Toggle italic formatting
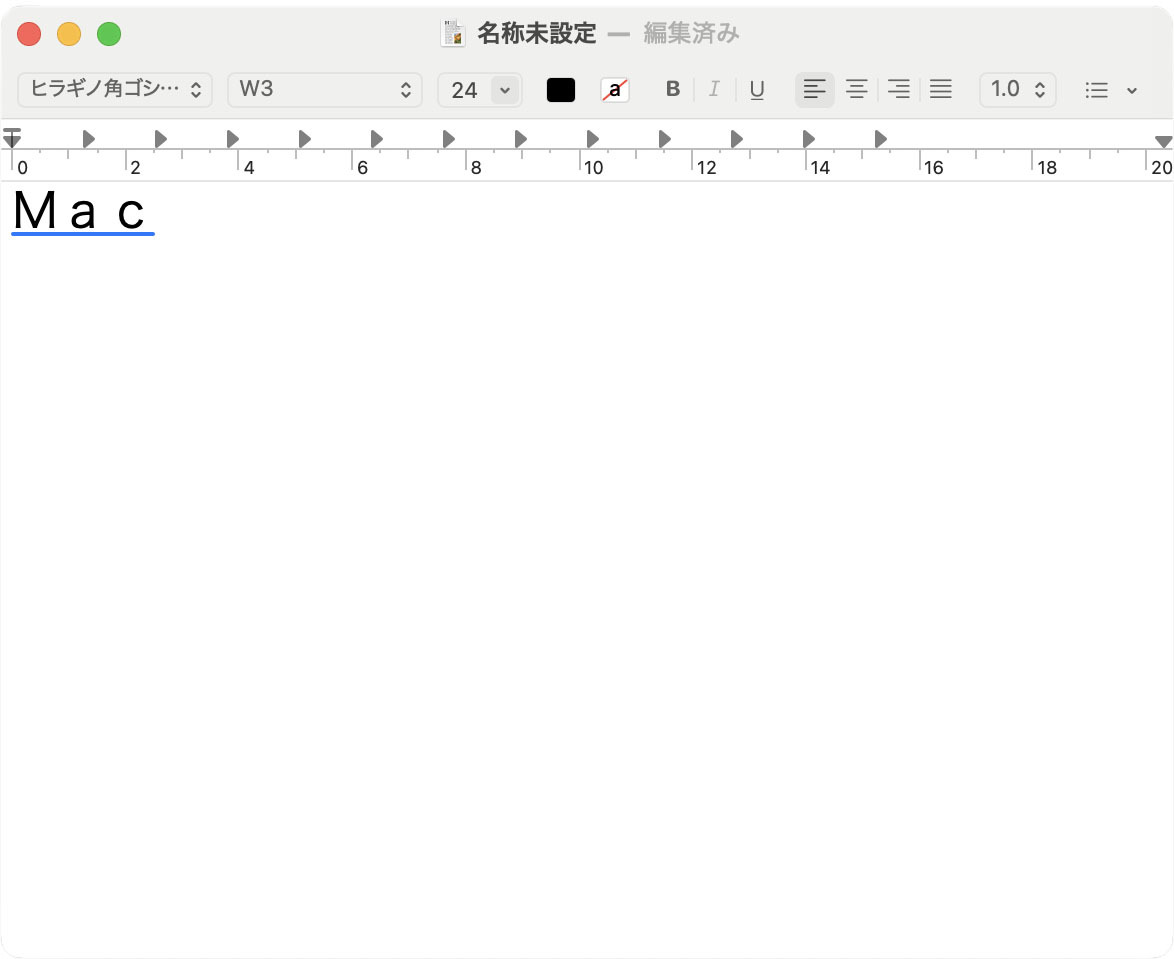The height and width of the screenshot is (959, 1174). click(714, 89)
